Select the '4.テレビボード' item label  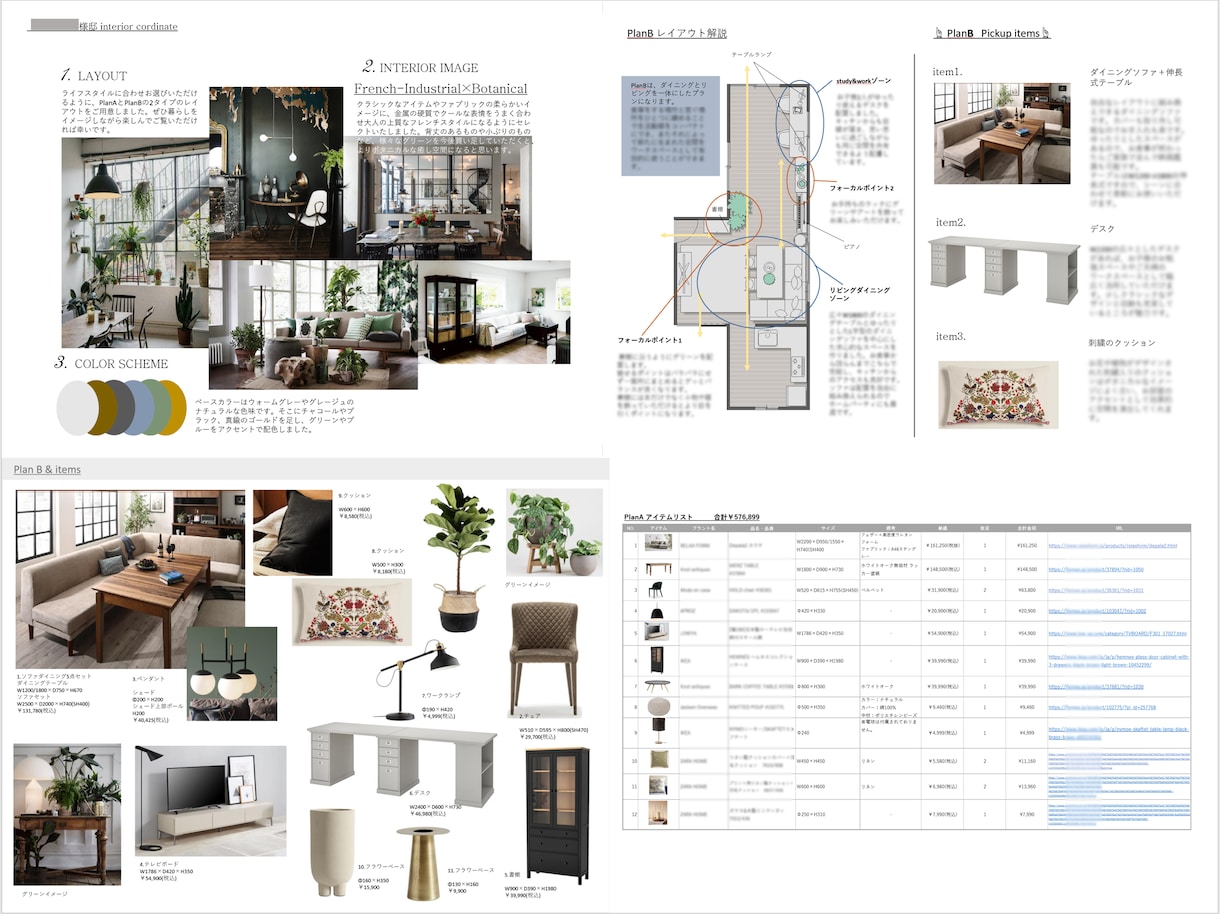coord(158,863)
